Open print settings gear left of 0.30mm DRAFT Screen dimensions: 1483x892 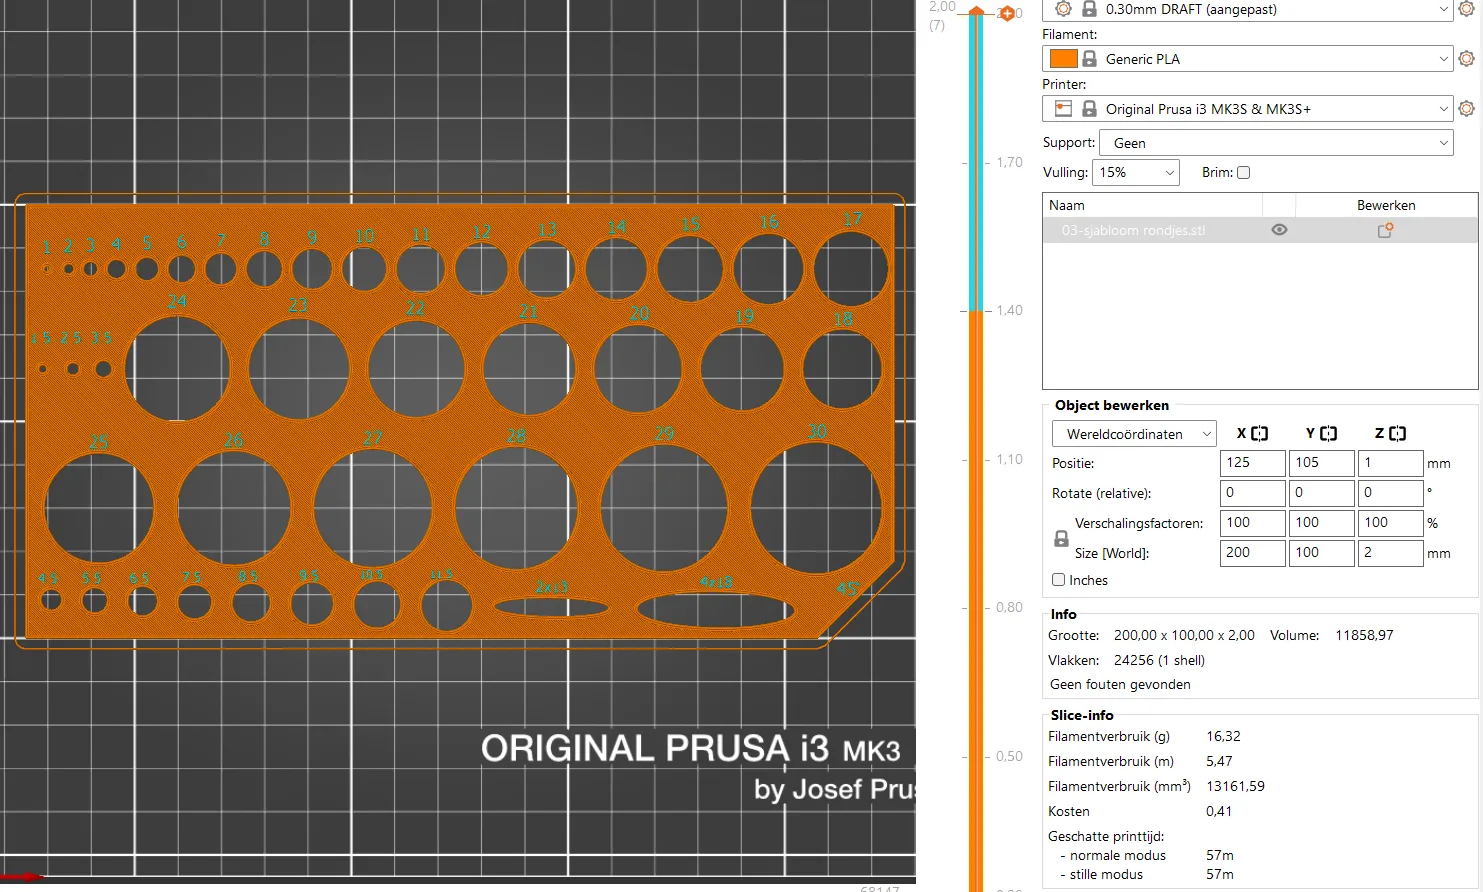pos(1062,9)
